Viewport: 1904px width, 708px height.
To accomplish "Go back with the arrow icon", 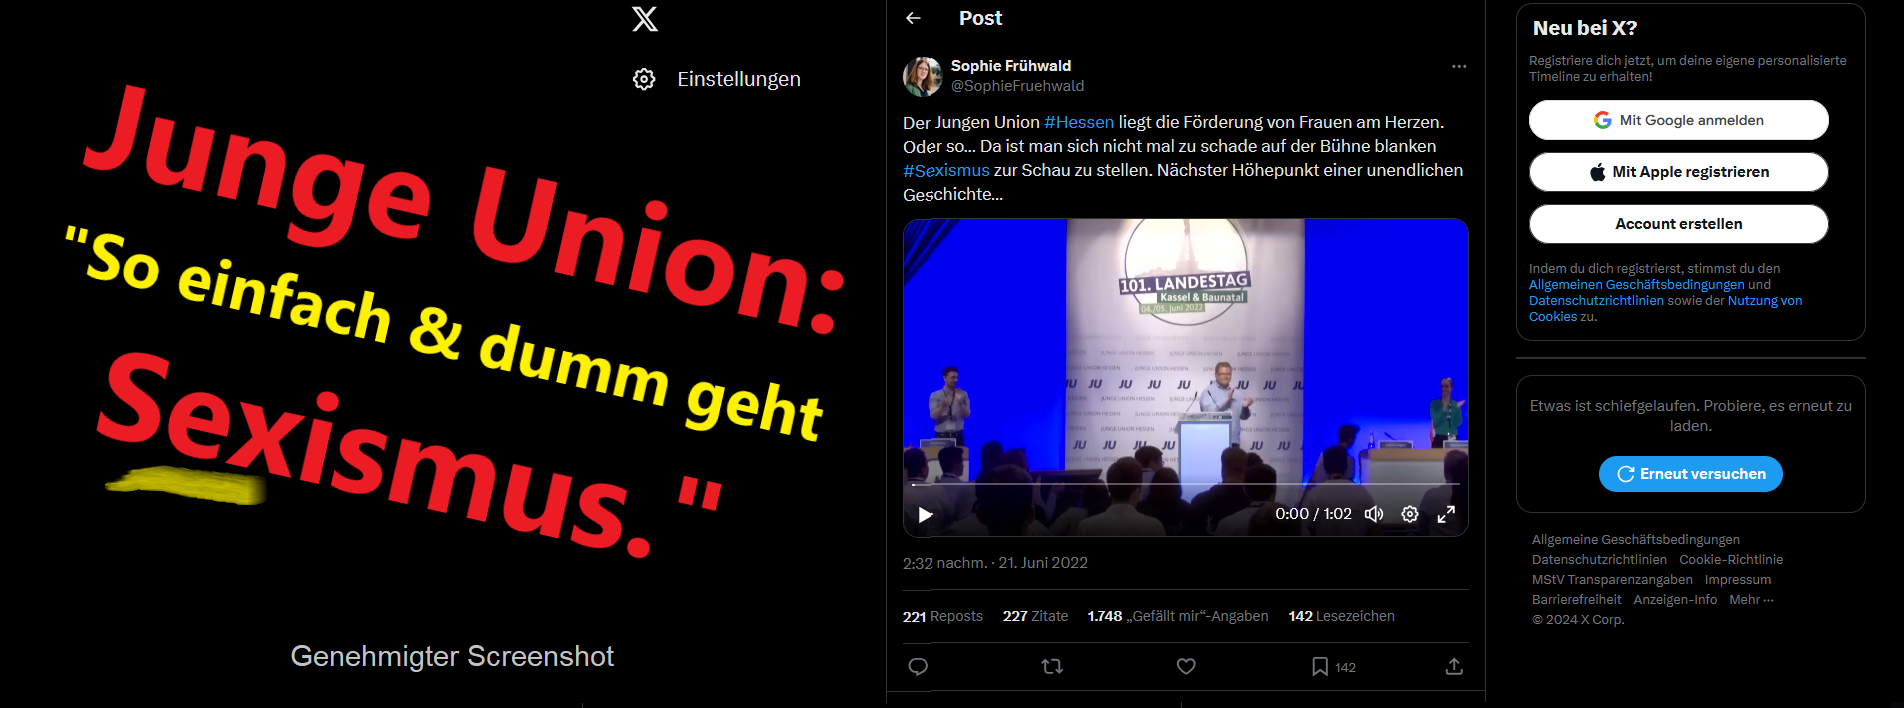I will (x=913, y=18).
